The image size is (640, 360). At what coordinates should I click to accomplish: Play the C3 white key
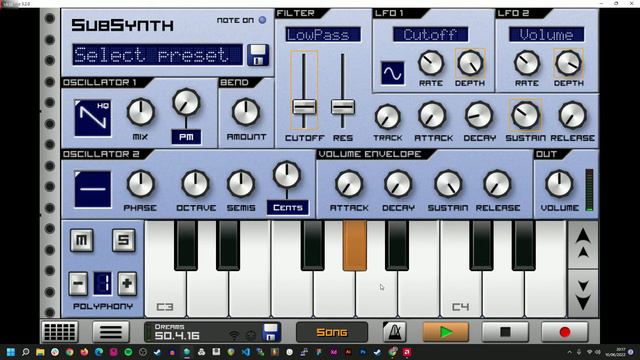point(165,294)
